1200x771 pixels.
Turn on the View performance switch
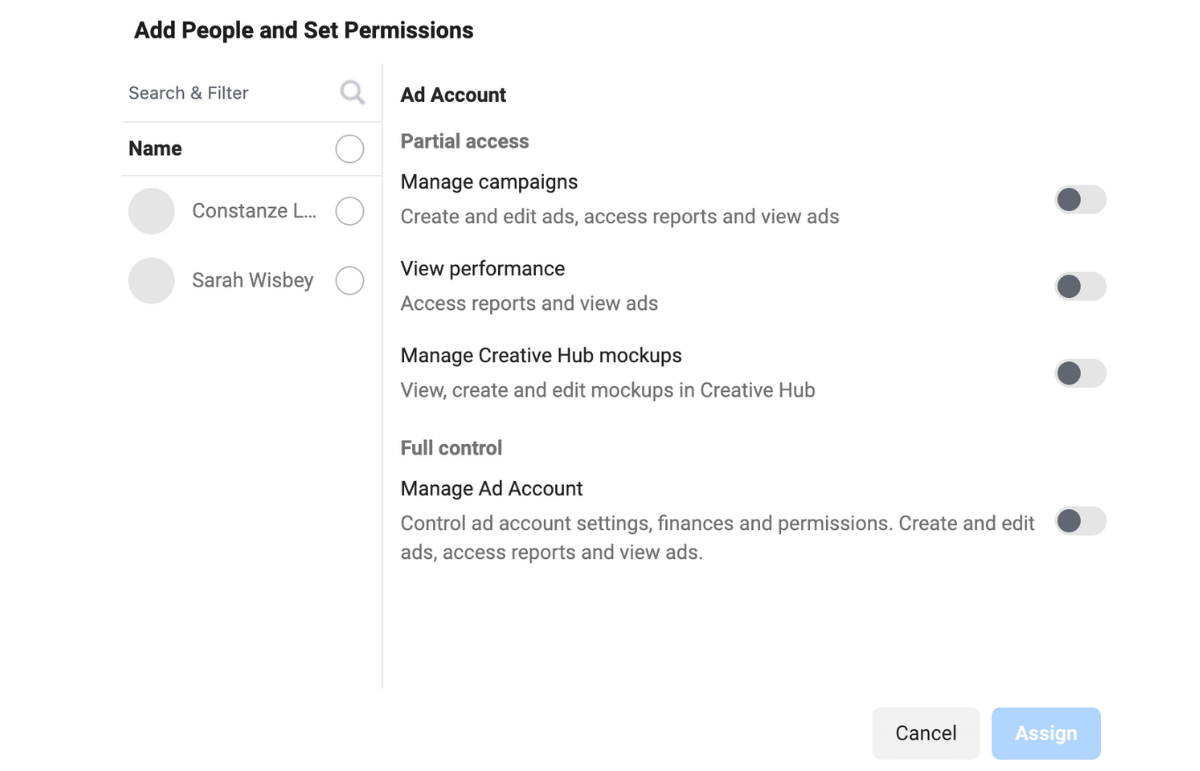click(x=1080, y=287)
